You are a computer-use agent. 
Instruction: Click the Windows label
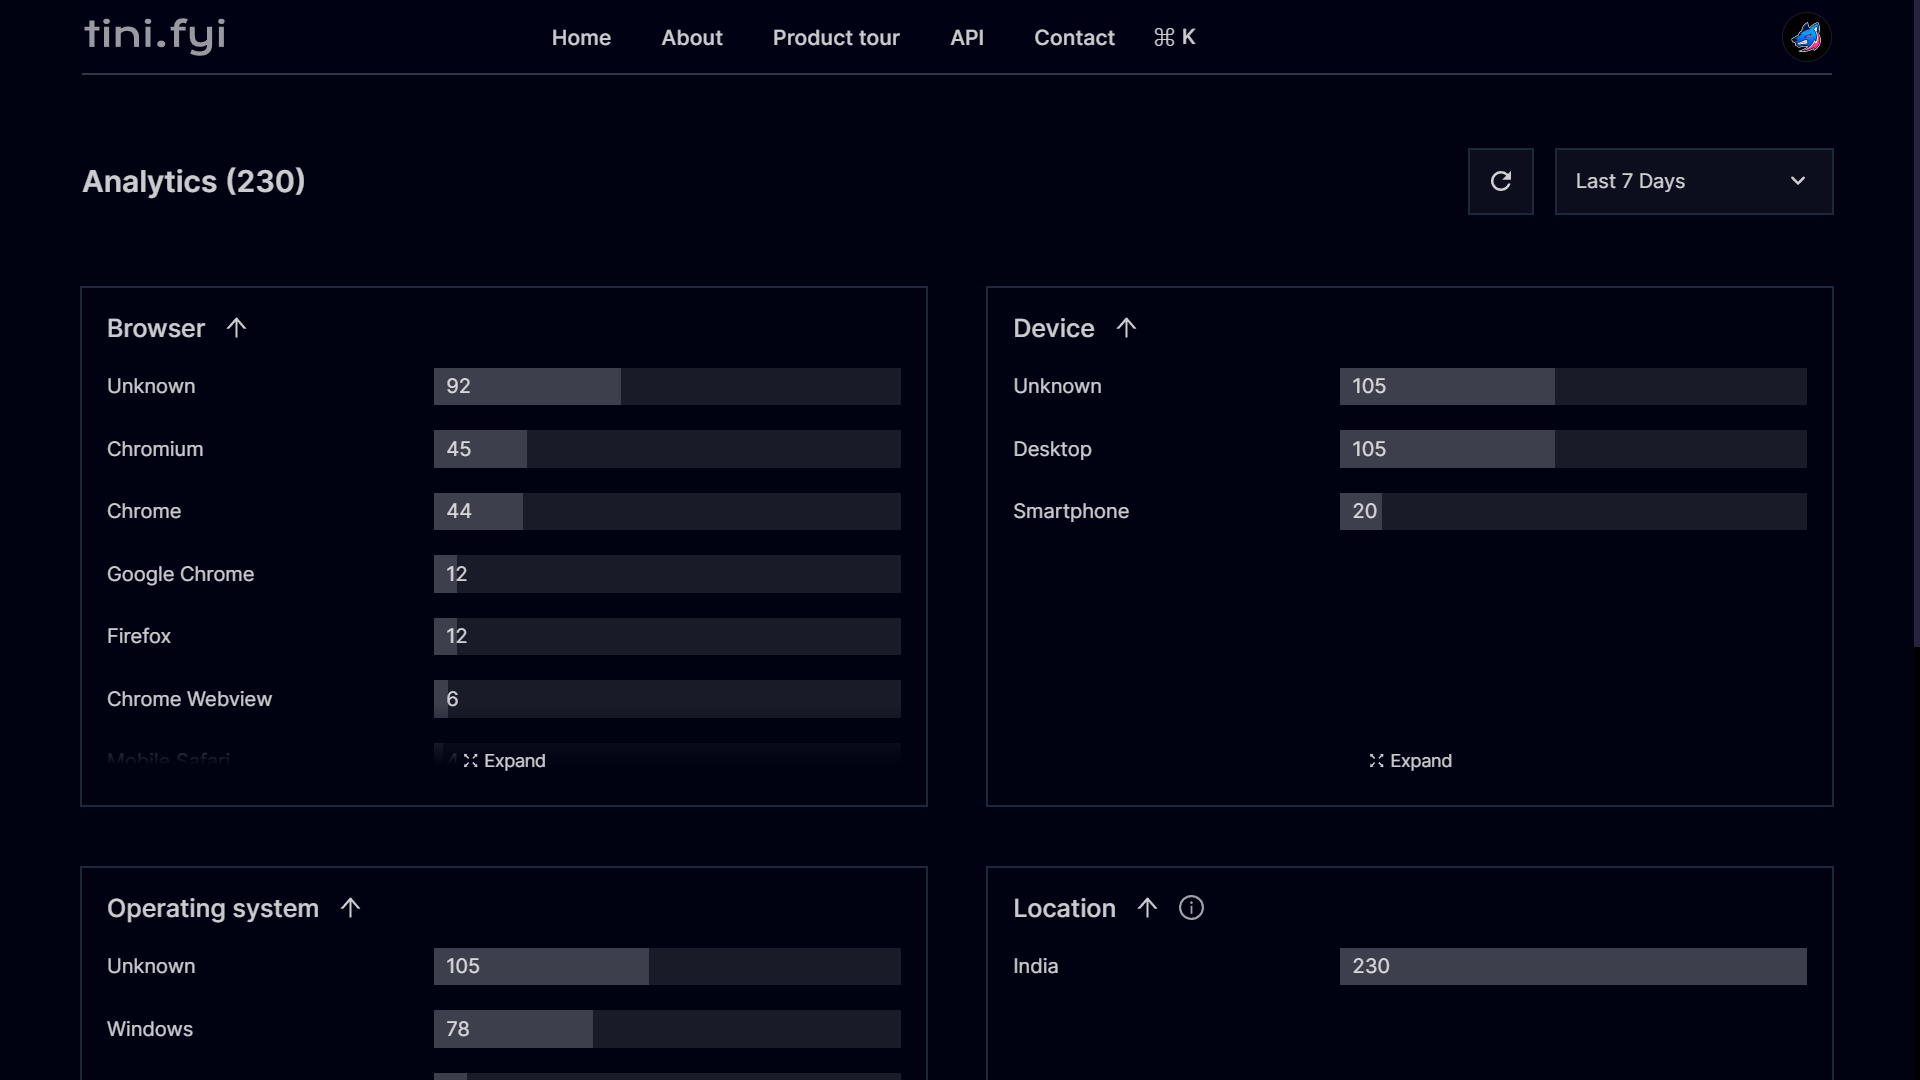(150, 1029)
